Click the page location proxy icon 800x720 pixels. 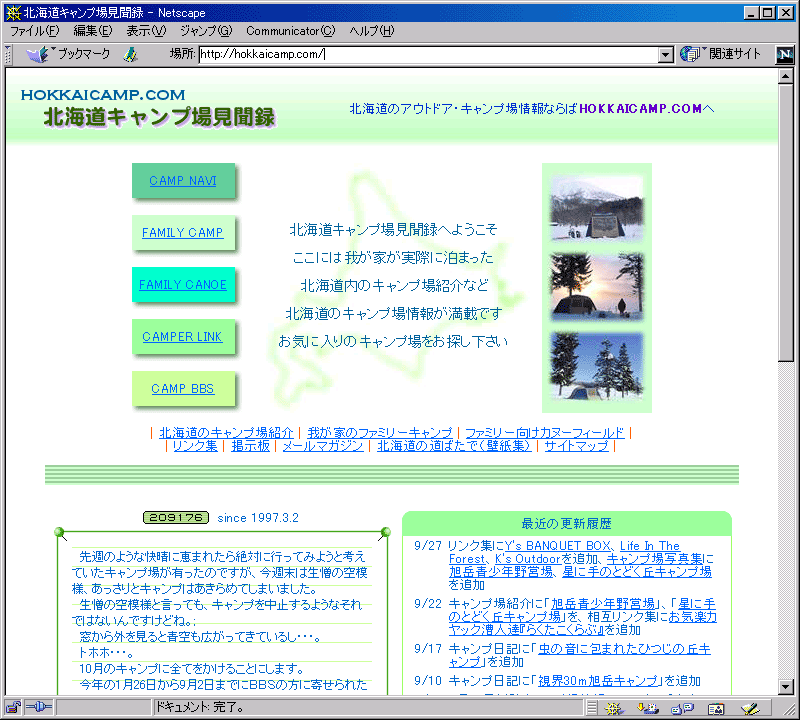(131, 55)
